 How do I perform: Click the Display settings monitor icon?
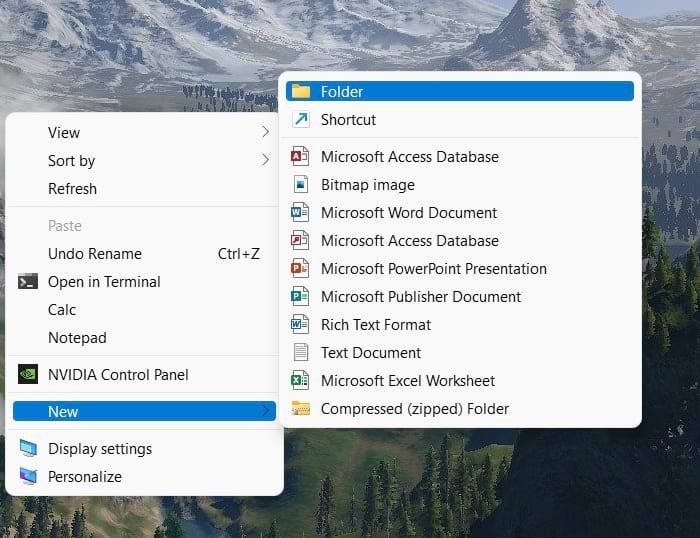[28, 449]
